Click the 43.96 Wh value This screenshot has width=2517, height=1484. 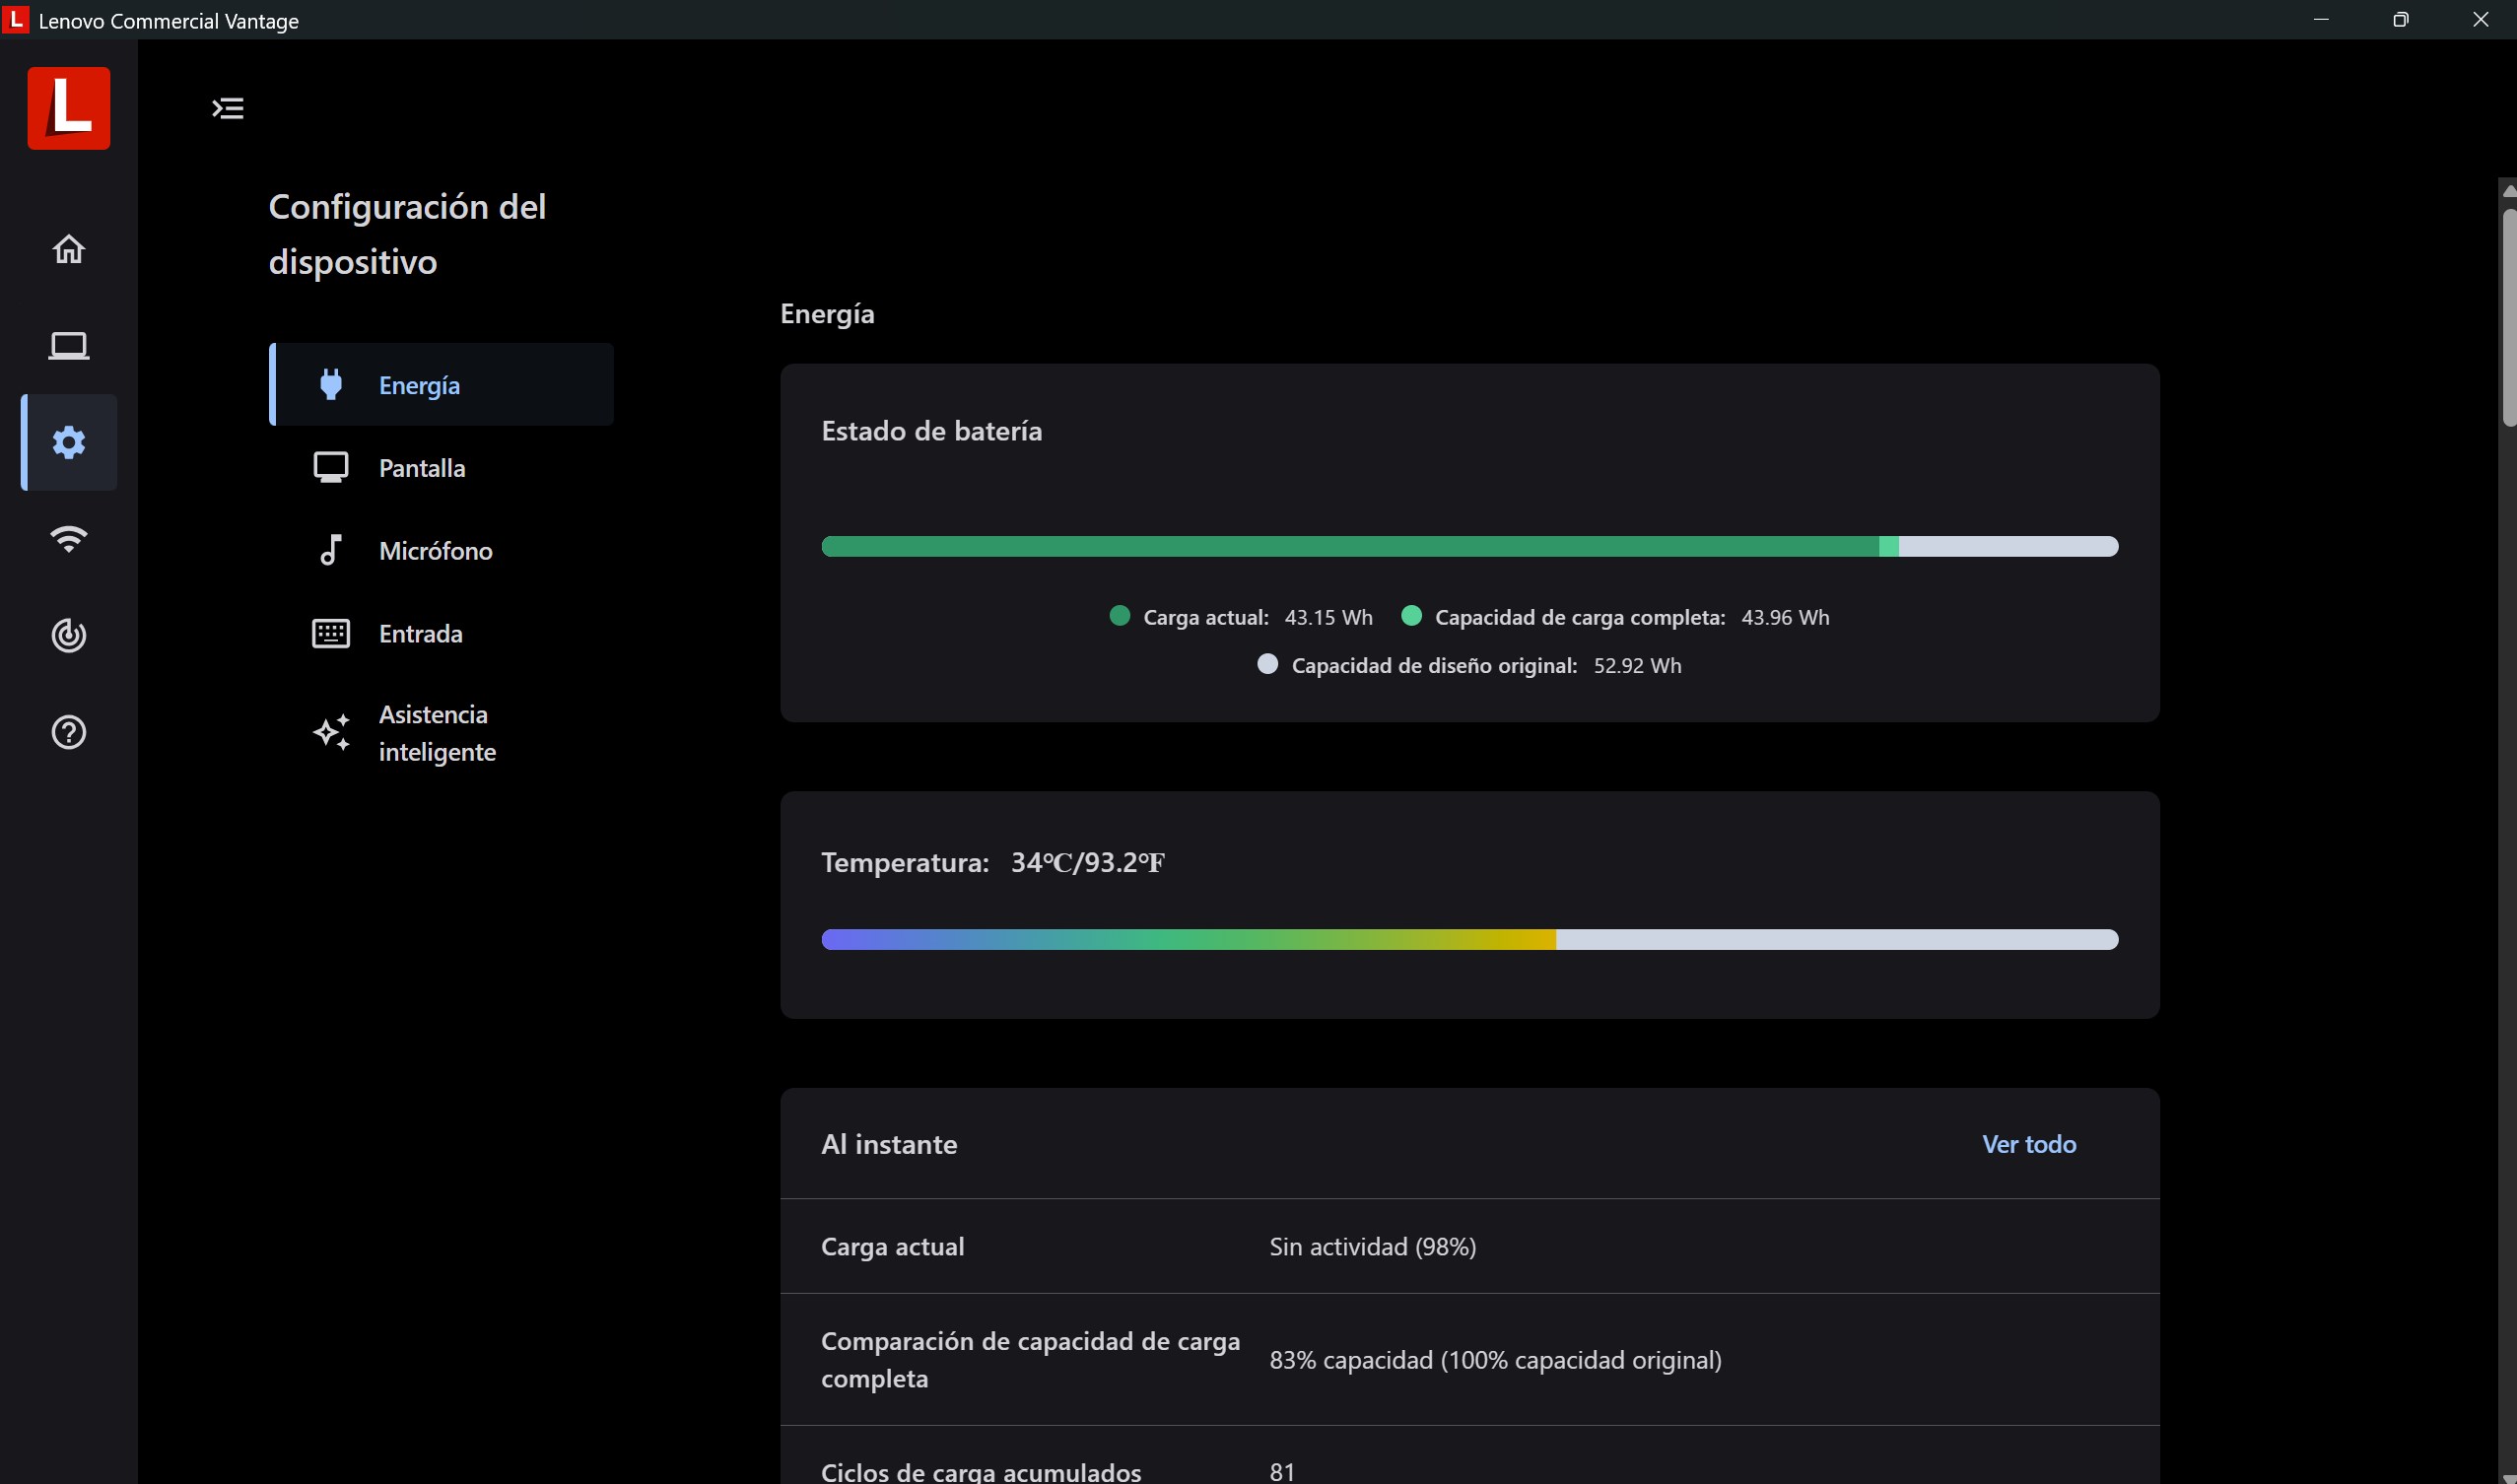coord(1785,617)
